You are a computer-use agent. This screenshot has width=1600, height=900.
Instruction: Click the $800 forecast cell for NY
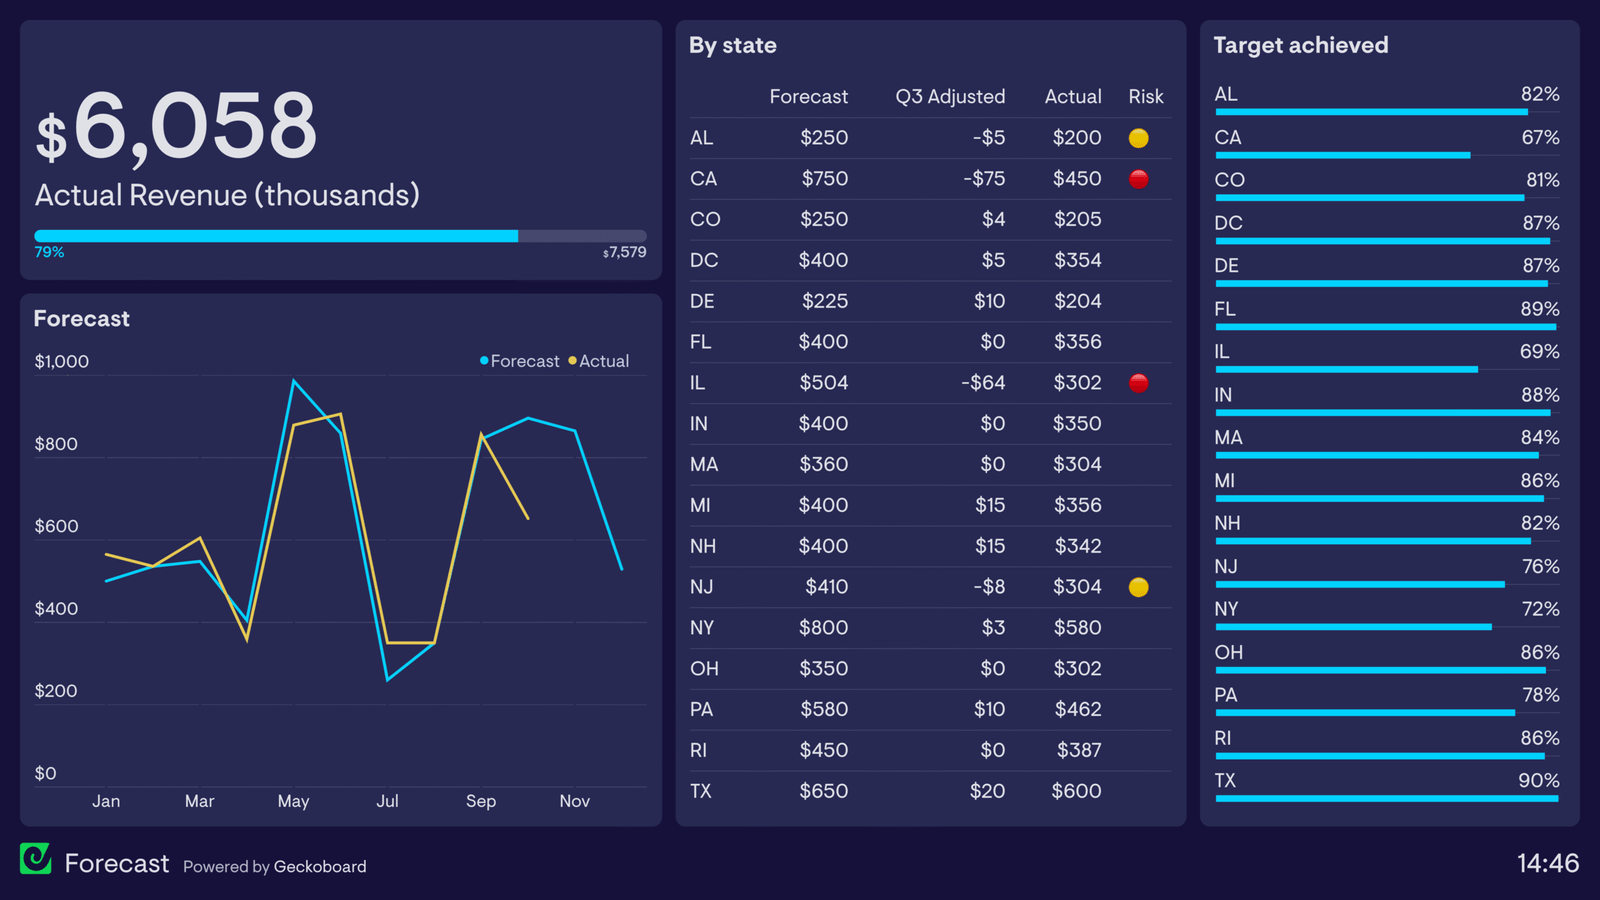[x=824, y=628]
